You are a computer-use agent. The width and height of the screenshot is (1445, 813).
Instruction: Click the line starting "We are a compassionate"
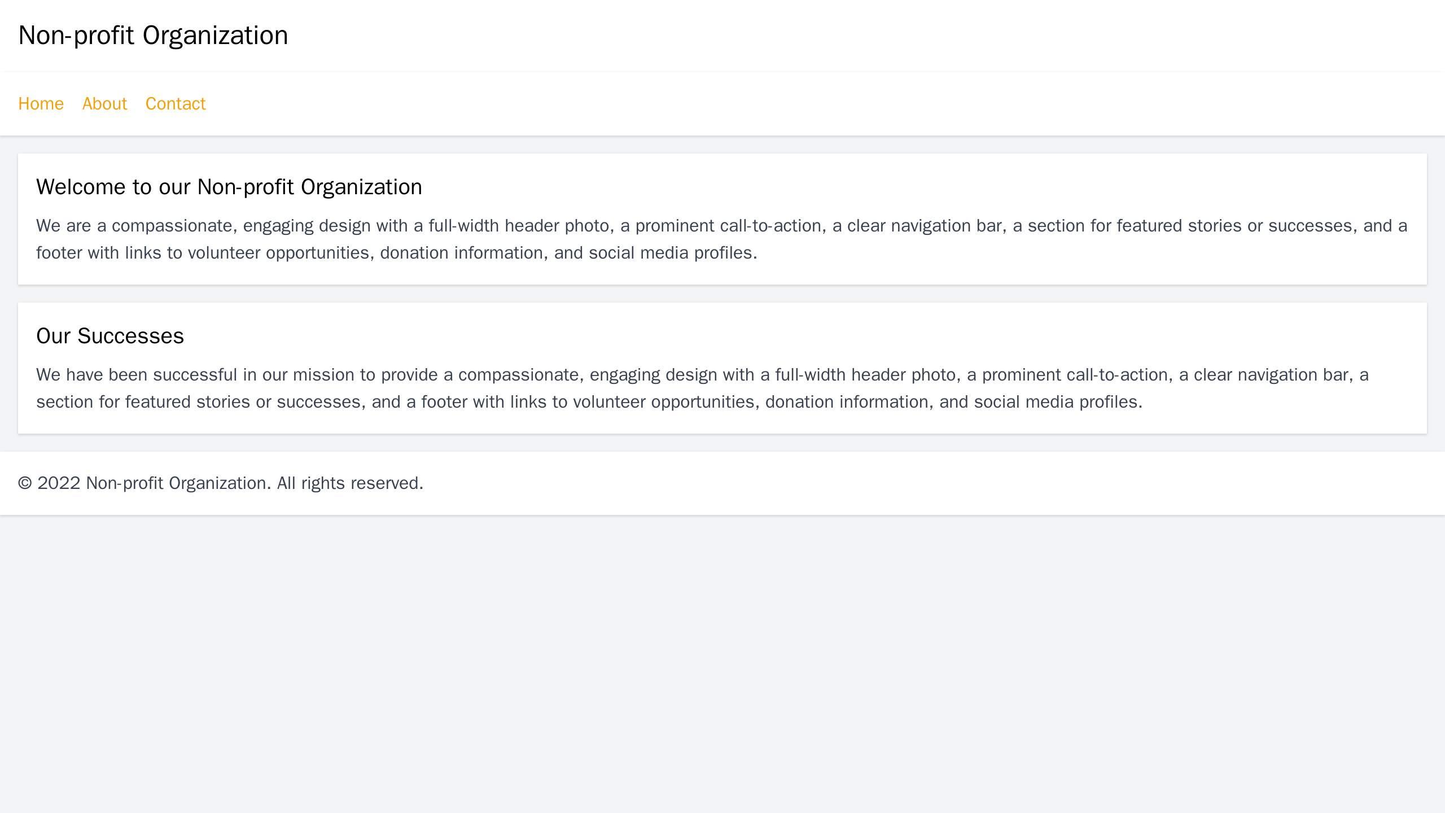(721, 226)
